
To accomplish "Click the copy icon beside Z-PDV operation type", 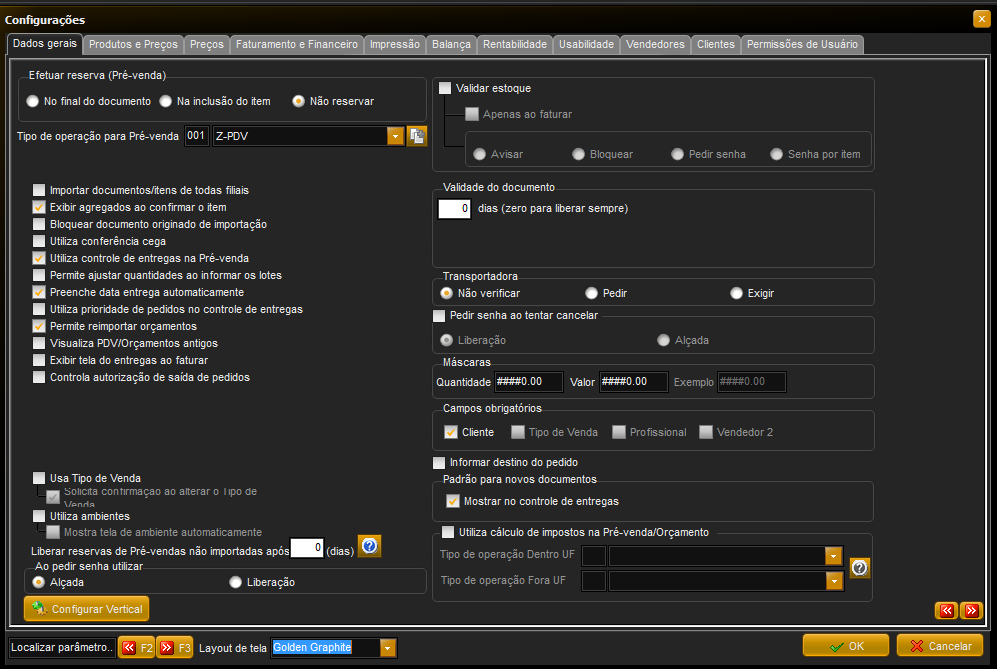I will click(417, 136).
